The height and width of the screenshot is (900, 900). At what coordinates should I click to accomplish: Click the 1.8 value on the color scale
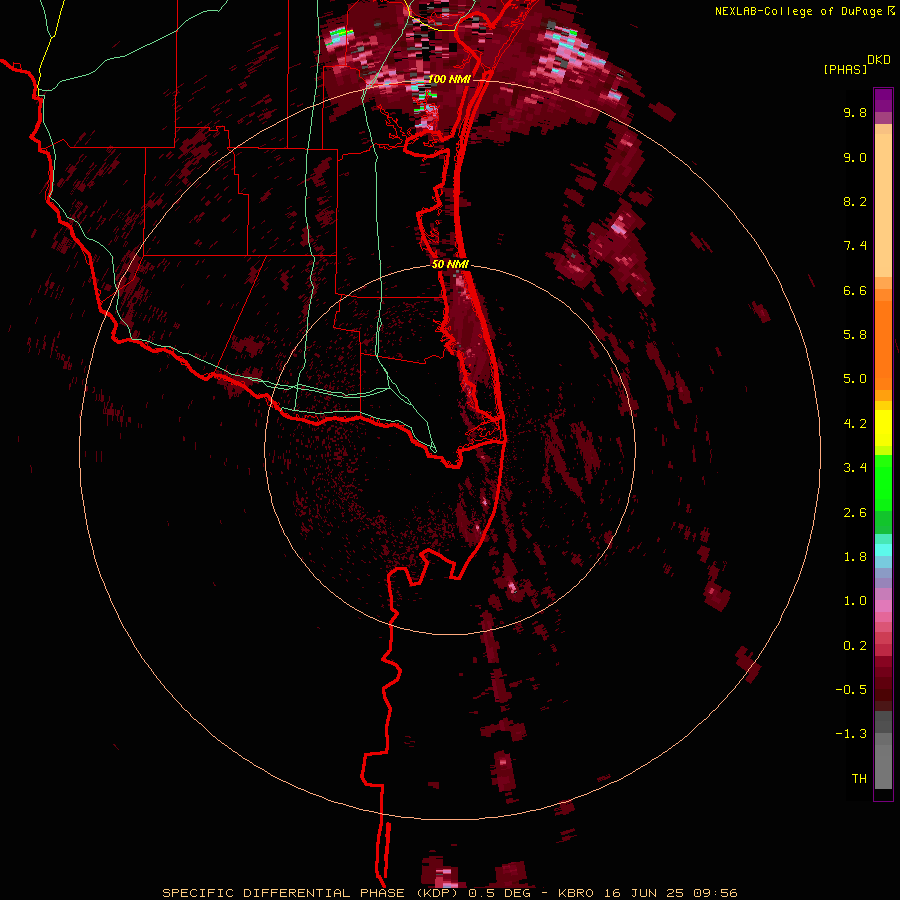pyautogui.click(x=855, y=557)
